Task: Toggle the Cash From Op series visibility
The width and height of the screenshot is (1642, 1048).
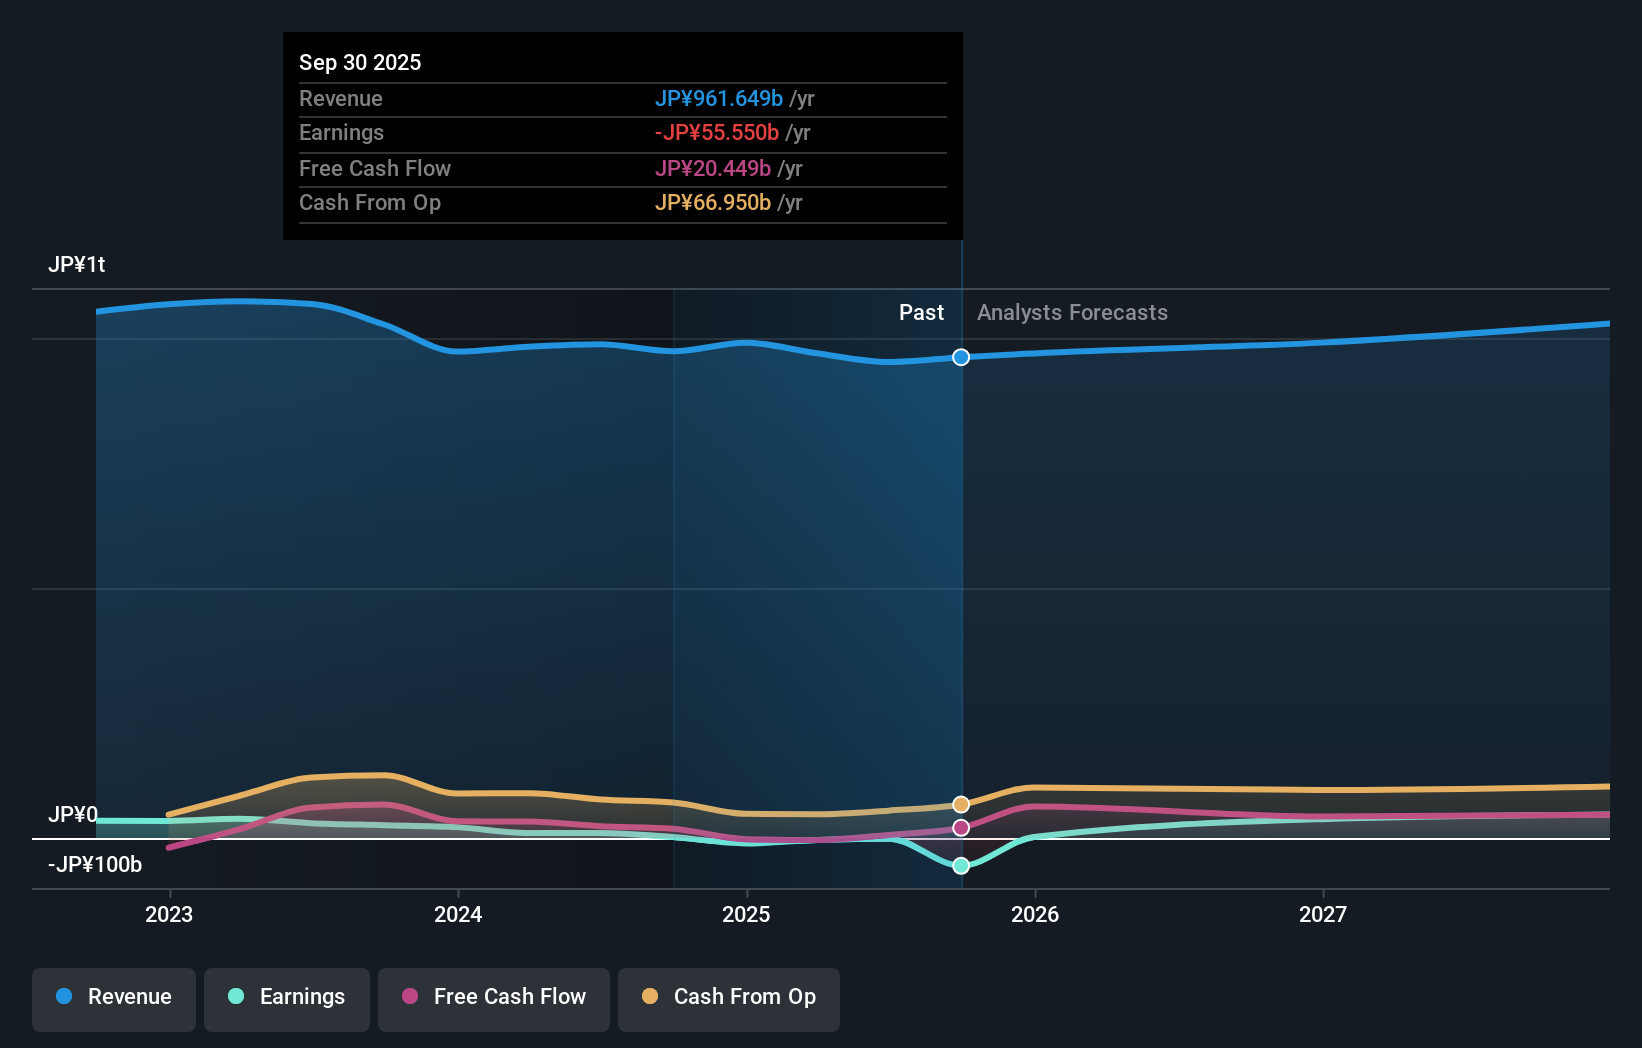Action: coord(728,998)
